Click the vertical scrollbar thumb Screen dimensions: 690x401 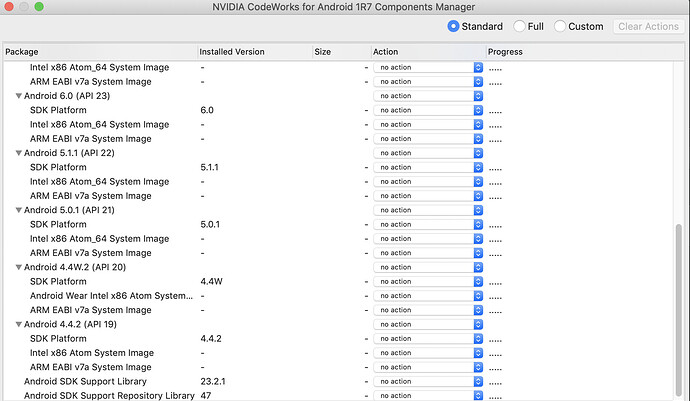pos(679,310)
